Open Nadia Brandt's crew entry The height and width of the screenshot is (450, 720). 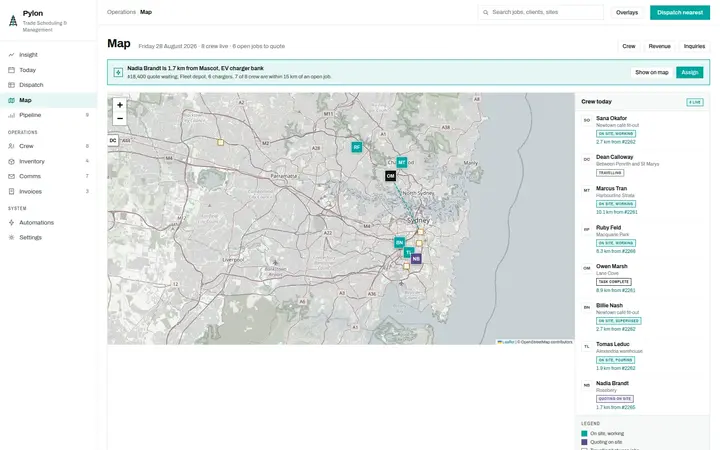[x=642, y=395]
